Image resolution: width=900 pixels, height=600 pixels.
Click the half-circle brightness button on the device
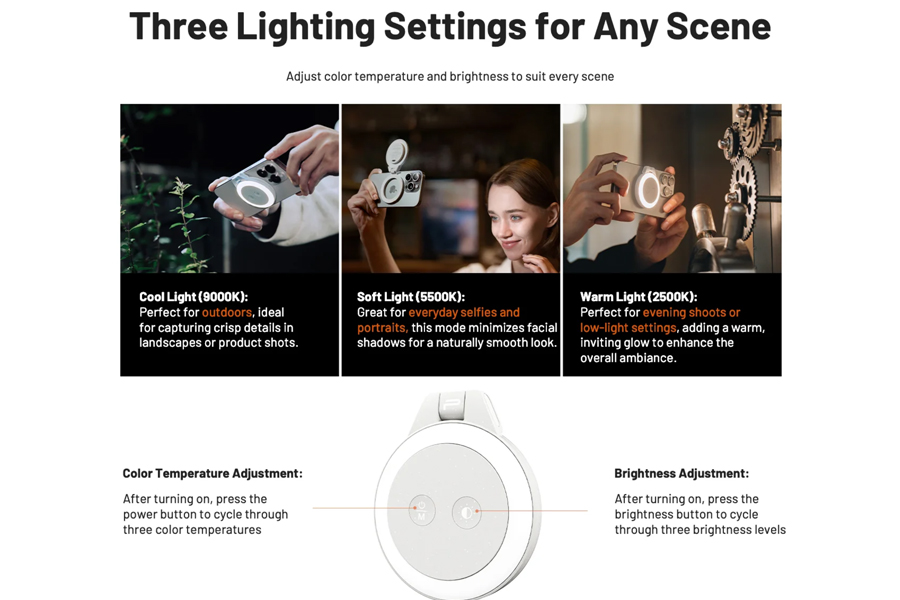466,512
